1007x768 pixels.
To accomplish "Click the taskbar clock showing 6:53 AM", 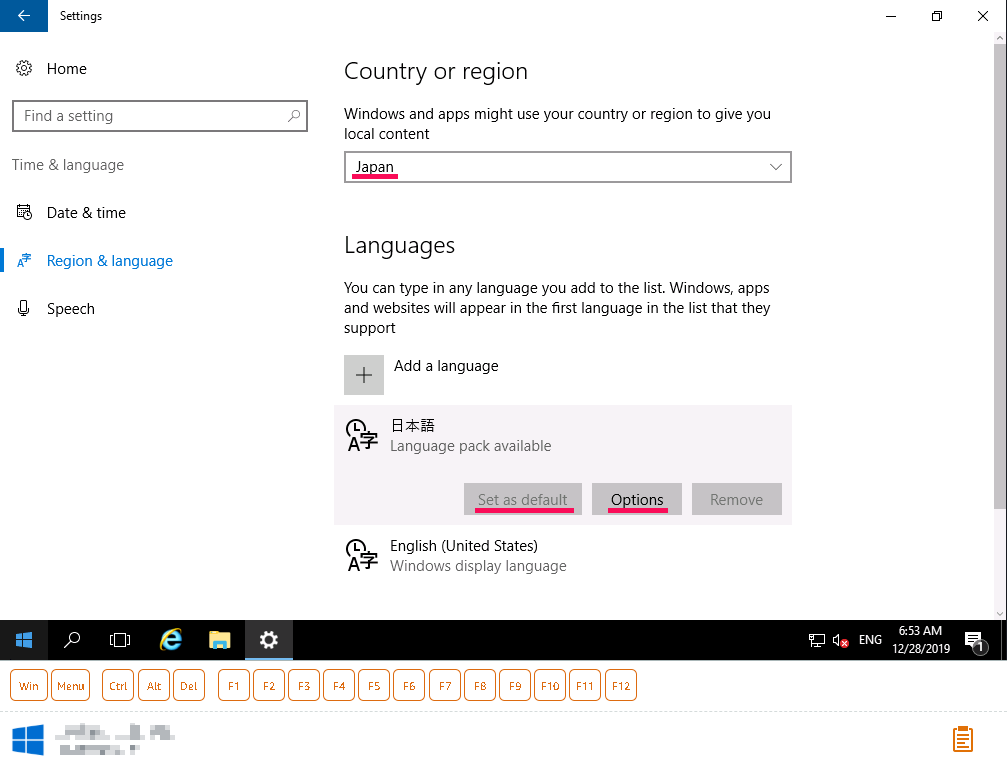I will pyautogui.click(x=921, y=640).
